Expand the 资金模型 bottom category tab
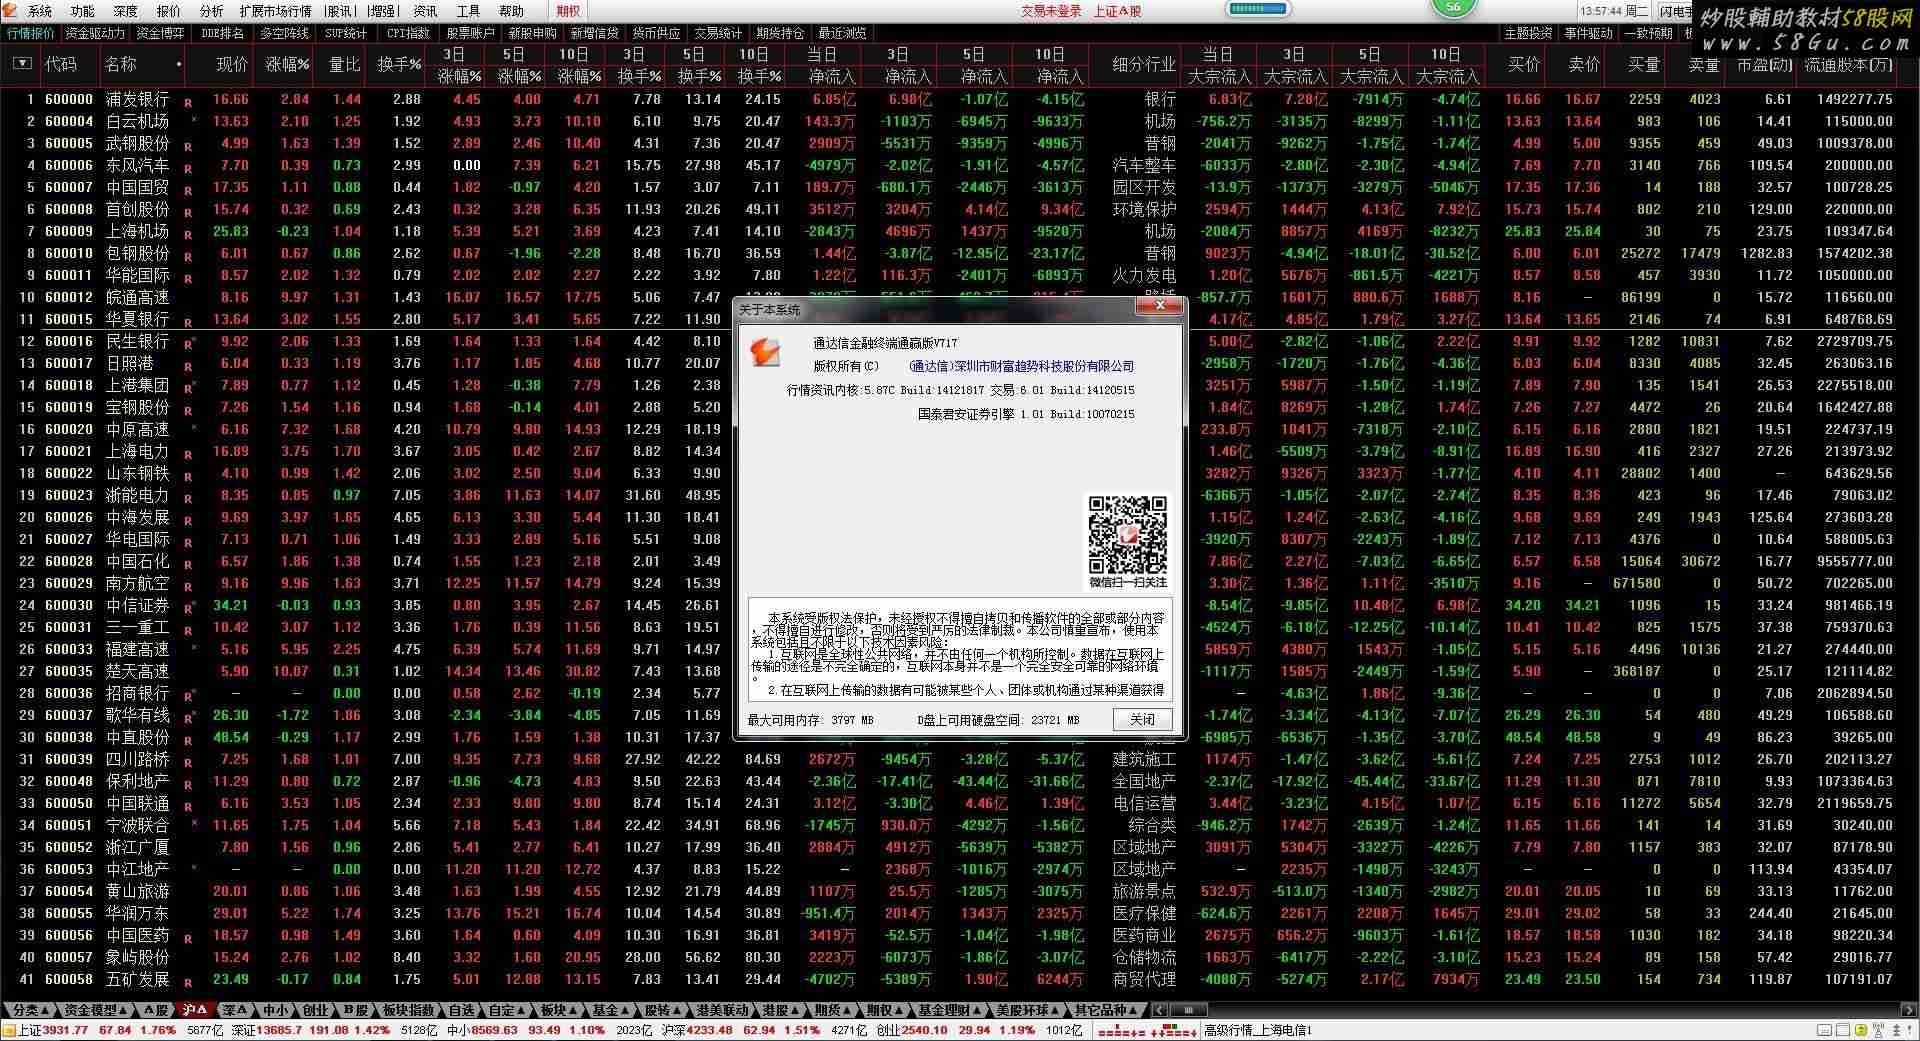The image size is (1920, 1041). tap(96, 1010)
